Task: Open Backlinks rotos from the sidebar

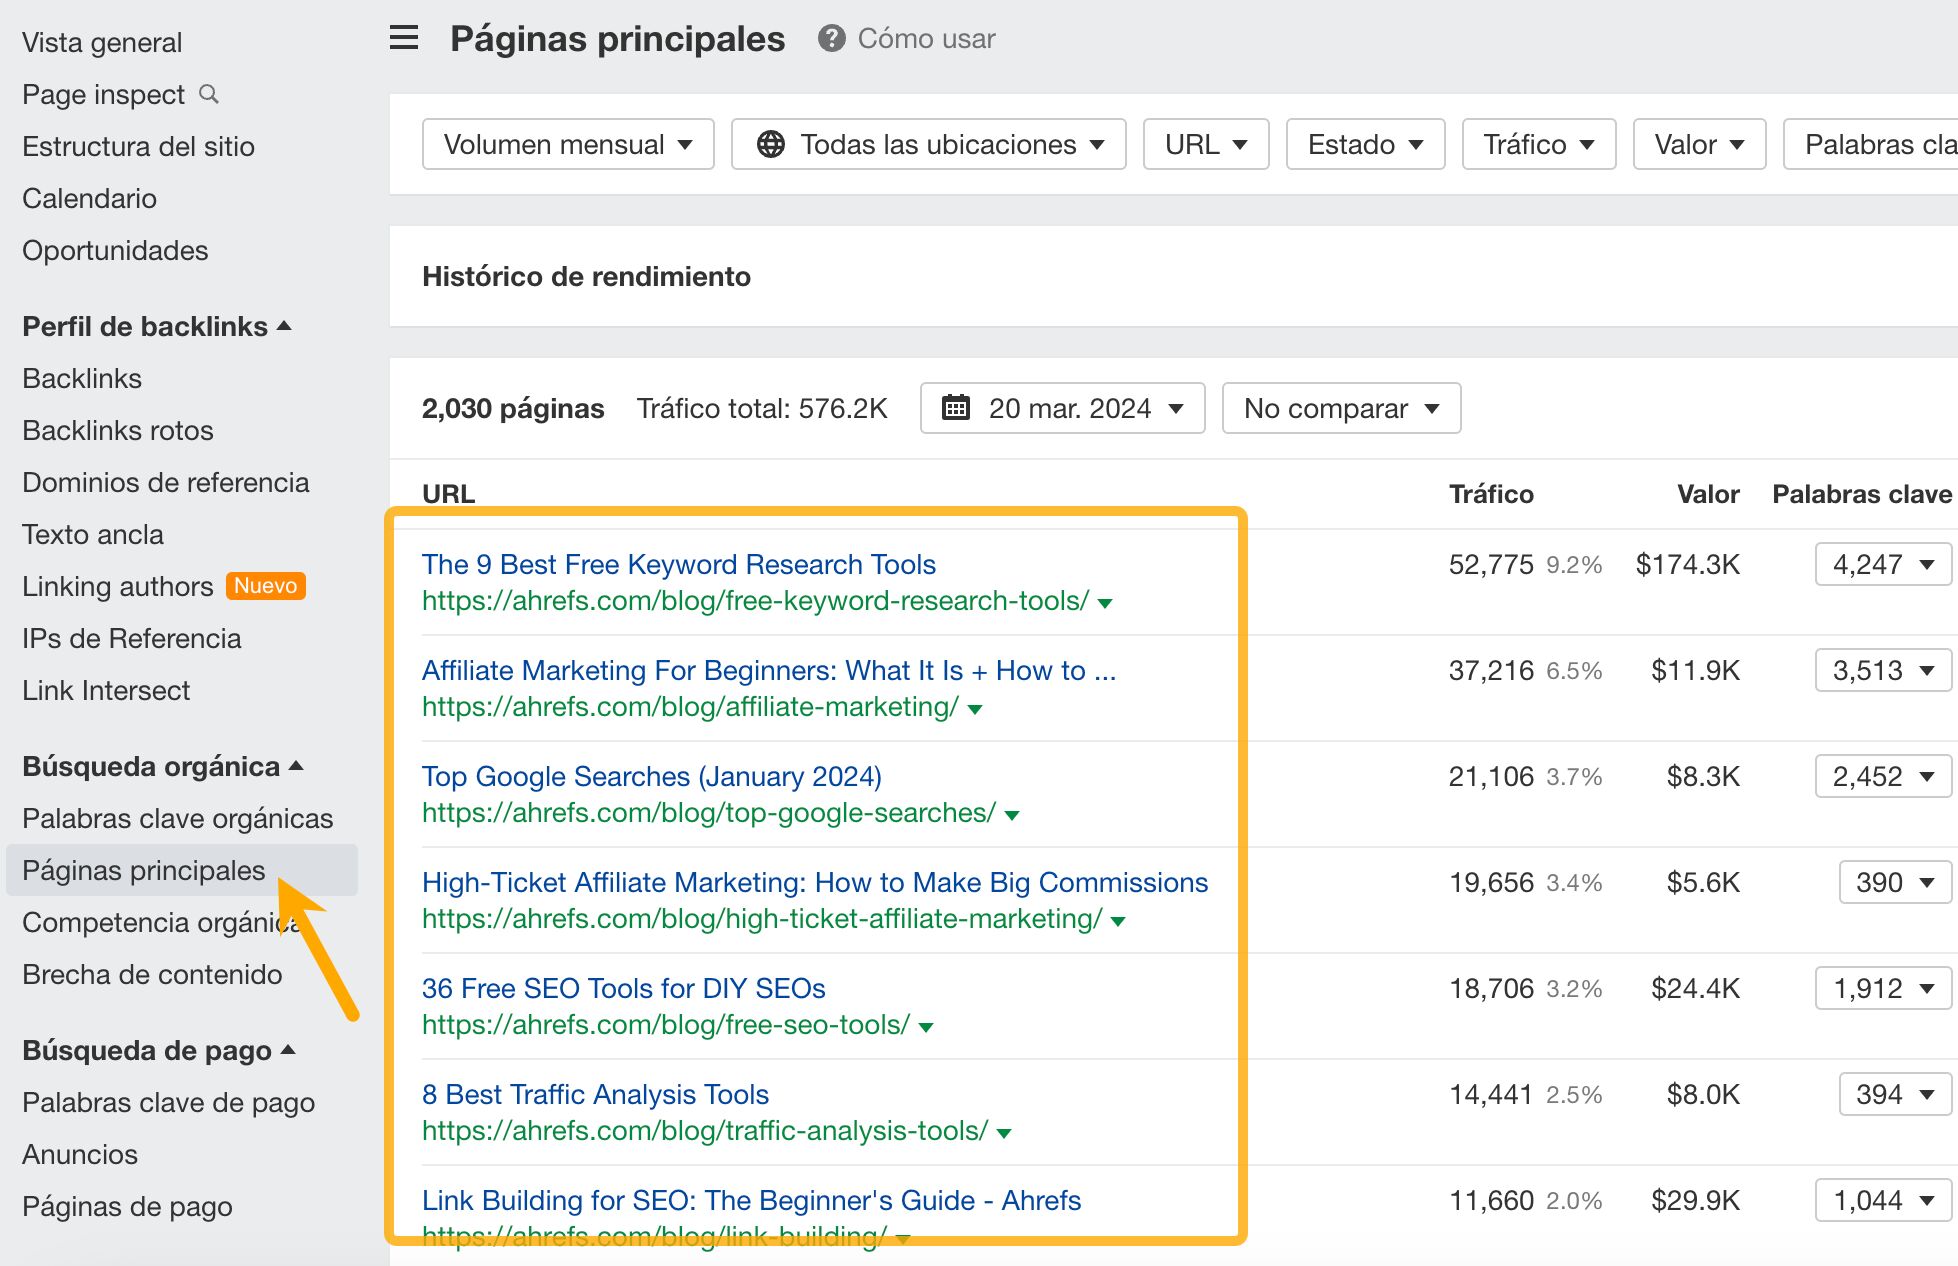Action: (x=117, y=430)
